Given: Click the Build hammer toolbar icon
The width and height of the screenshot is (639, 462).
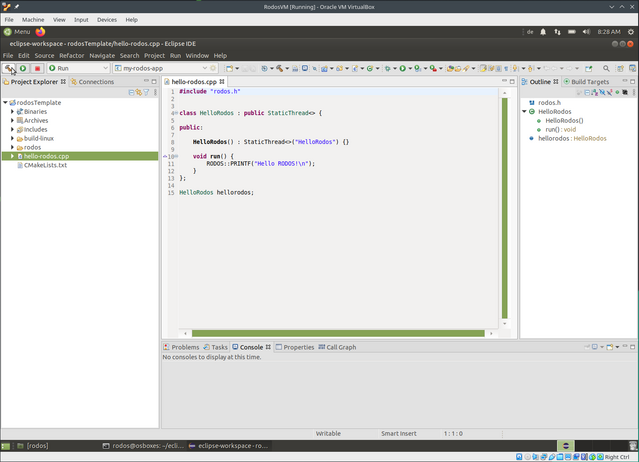Looking at the screenshot, I should tap(9, 68).
